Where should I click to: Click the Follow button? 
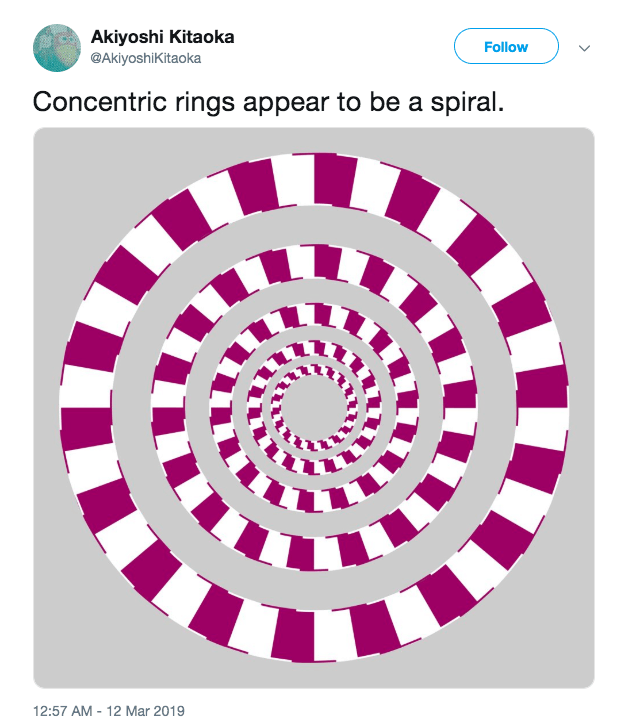pos(505,47)
